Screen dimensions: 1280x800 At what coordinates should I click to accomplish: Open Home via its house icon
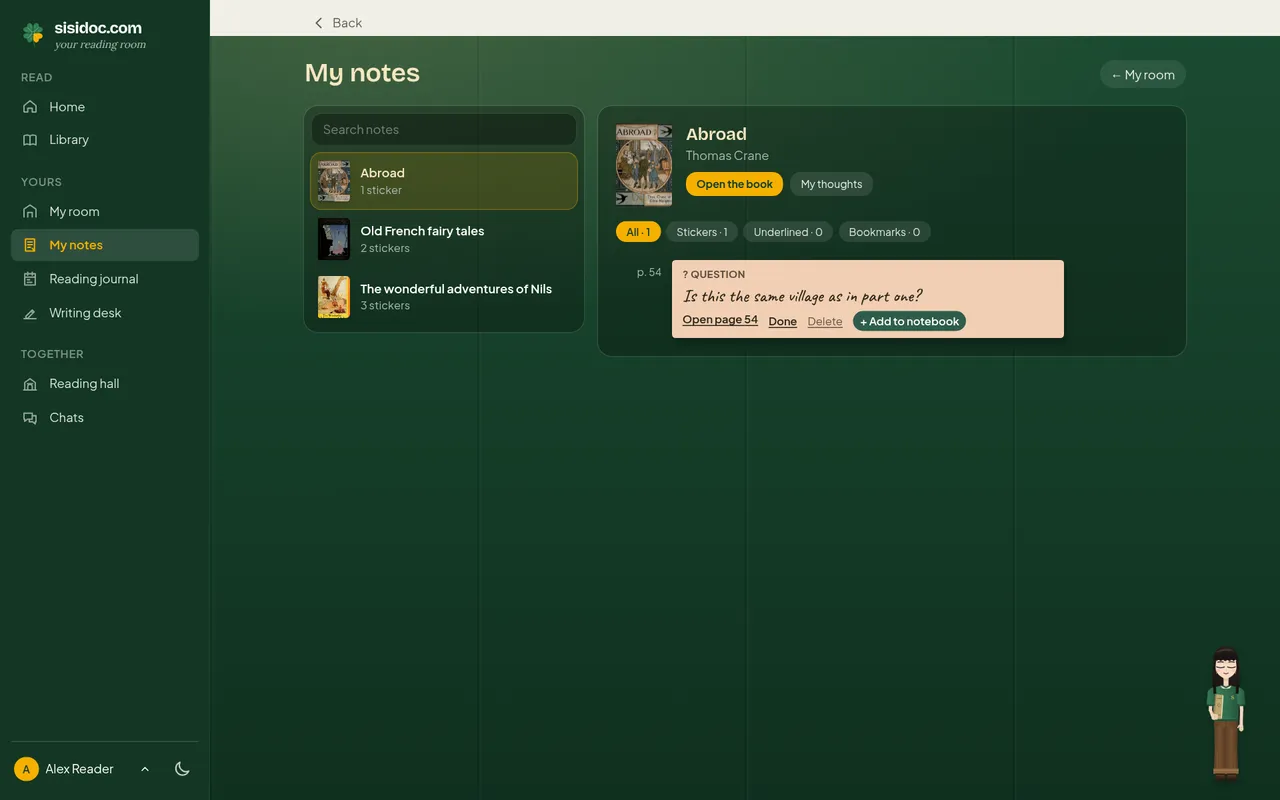click(30, 107)
